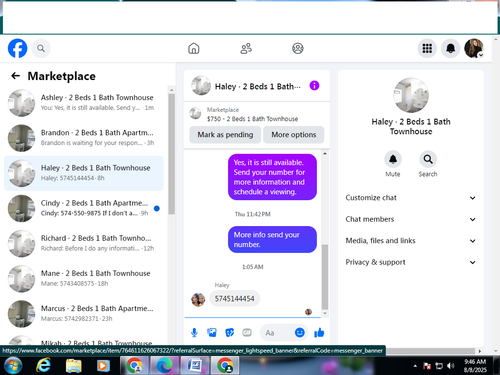Click the purple conversation info icon
Viewport: 500px width, 375px height.
(x=314, y=86)
